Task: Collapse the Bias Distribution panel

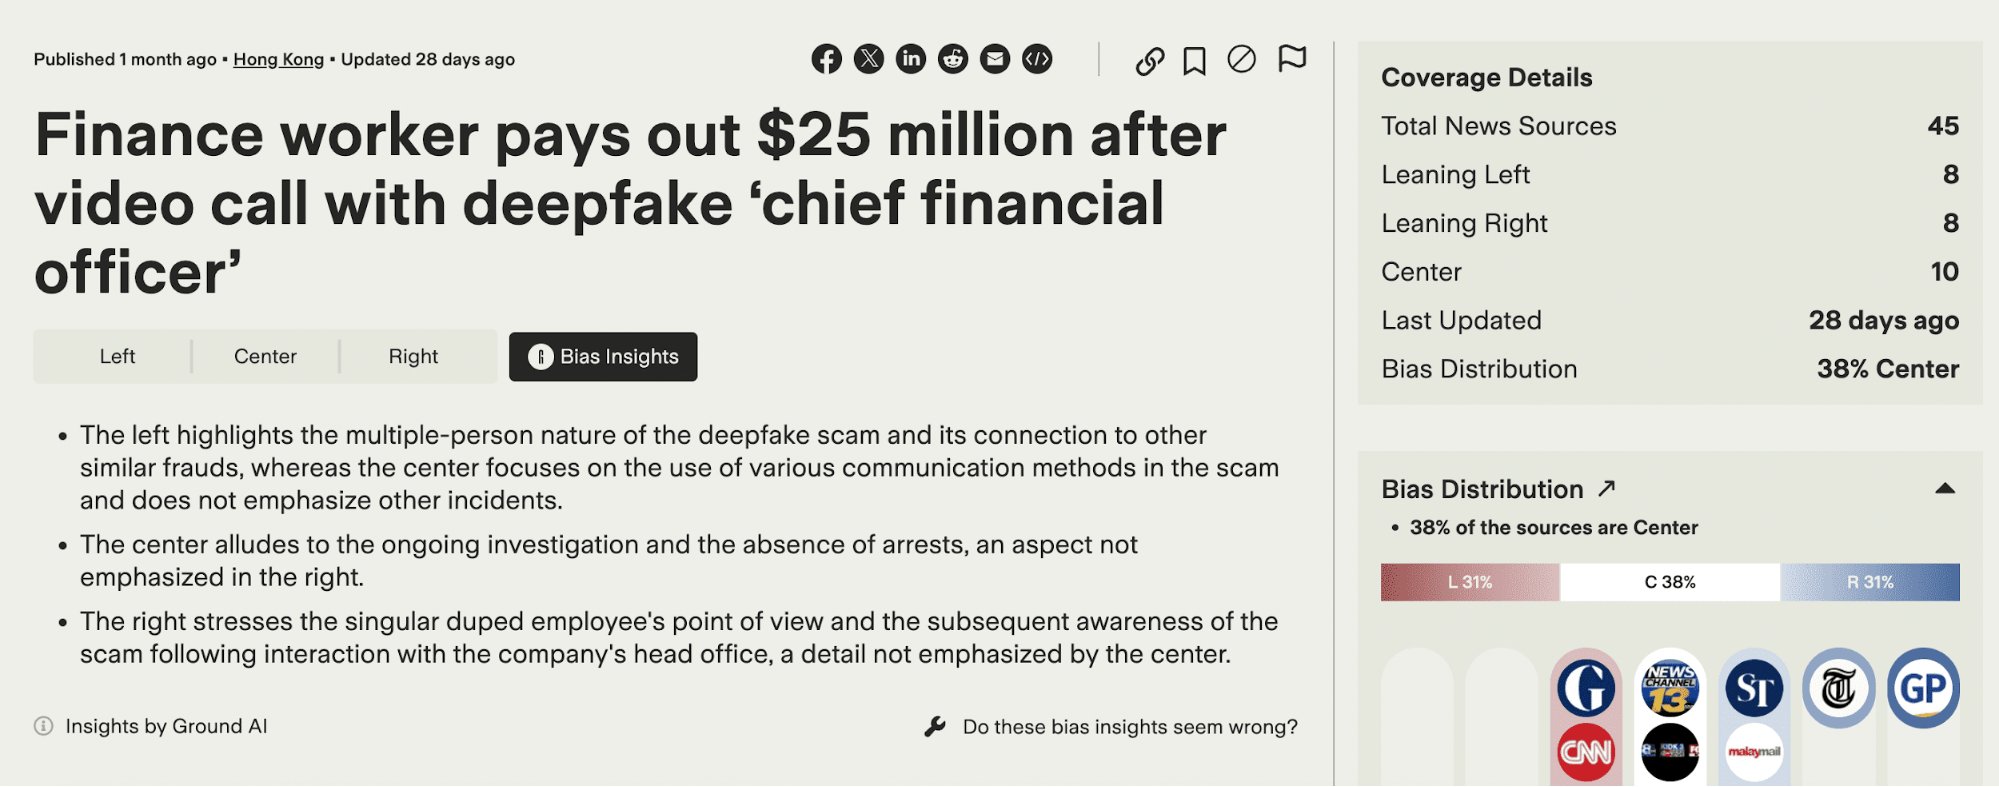Action: [1945, 489]
